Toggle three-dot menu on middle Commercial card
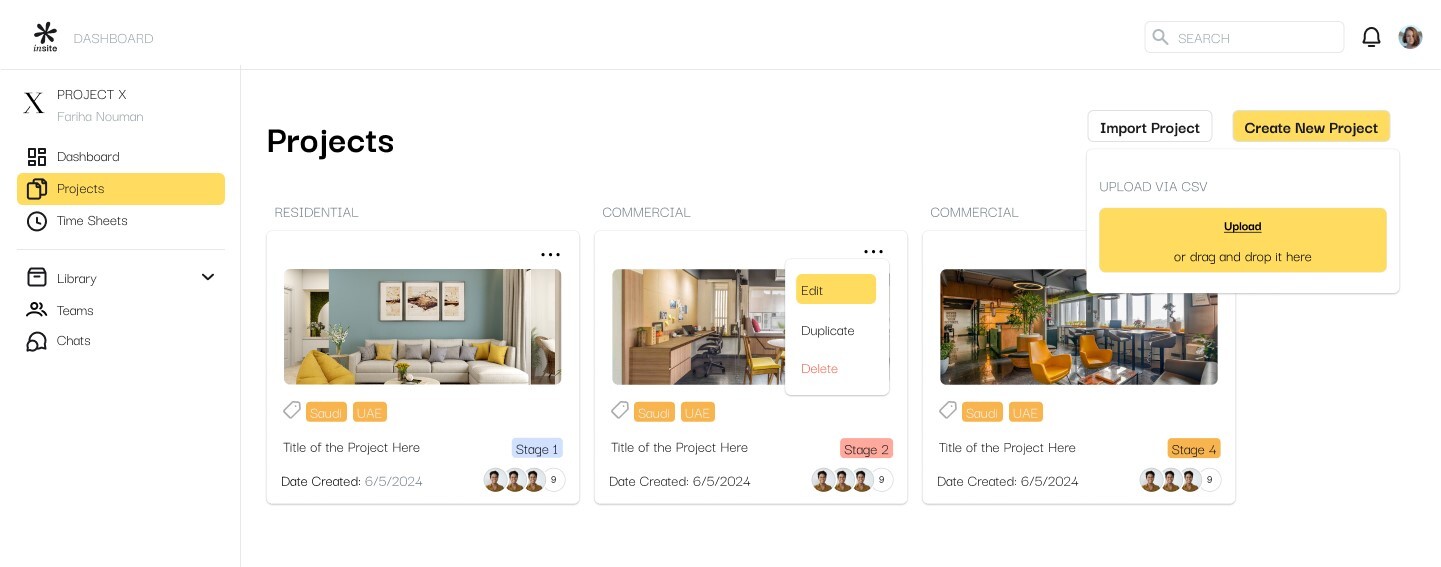The image size is (1441, 567). (873, 252)
